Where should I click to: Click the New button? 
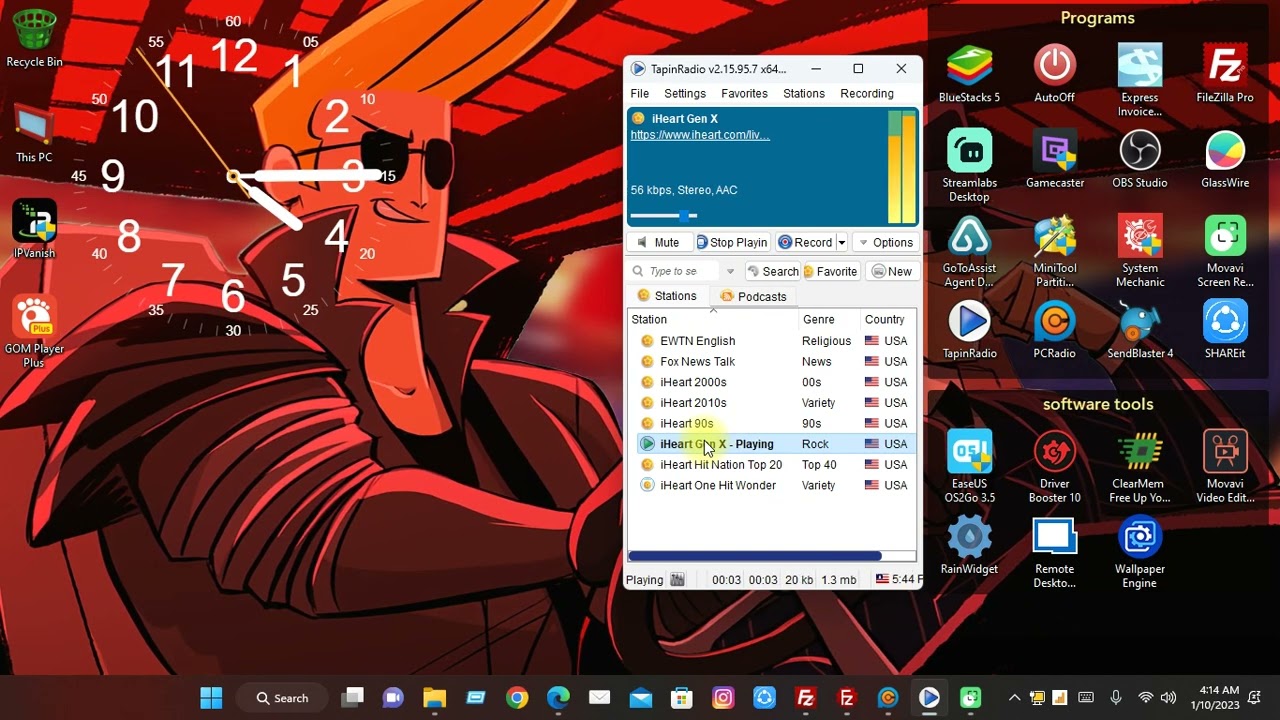pos(891,272)
